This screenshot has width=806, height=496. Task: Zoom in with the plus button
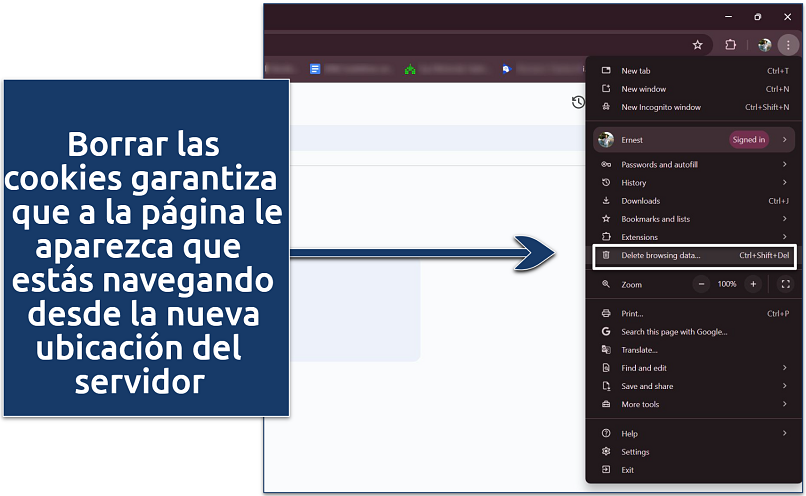click(x=753, y=284)
